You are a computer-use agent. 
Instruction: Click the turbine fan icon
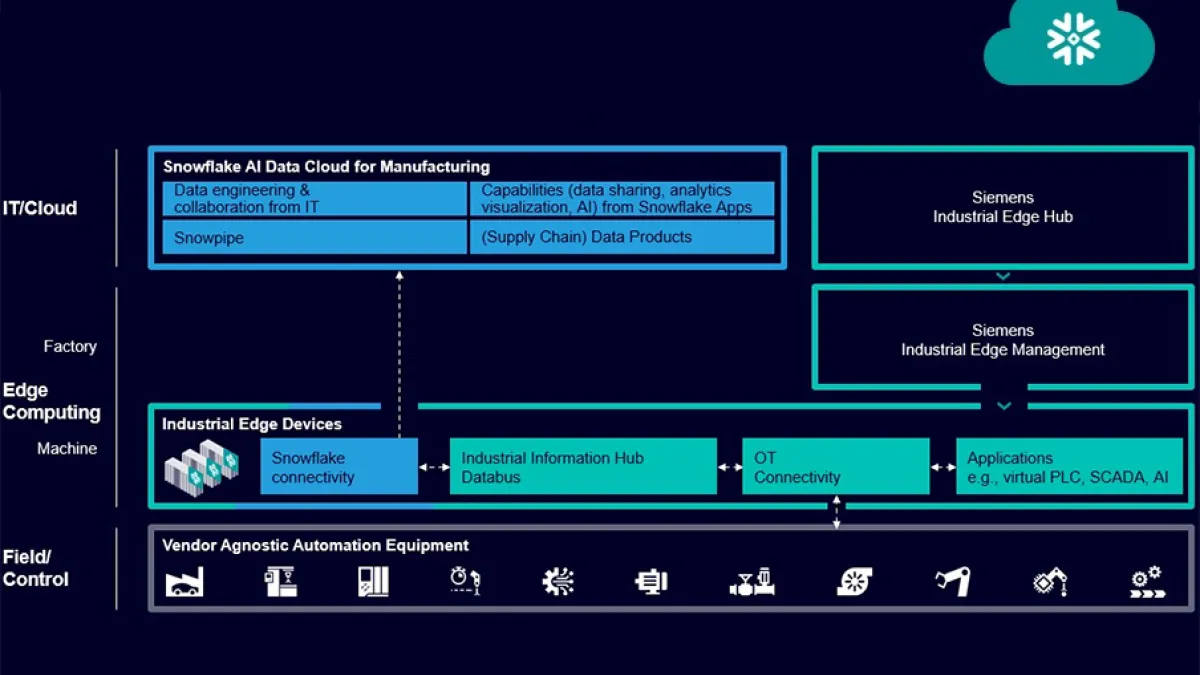click(854, 581)
